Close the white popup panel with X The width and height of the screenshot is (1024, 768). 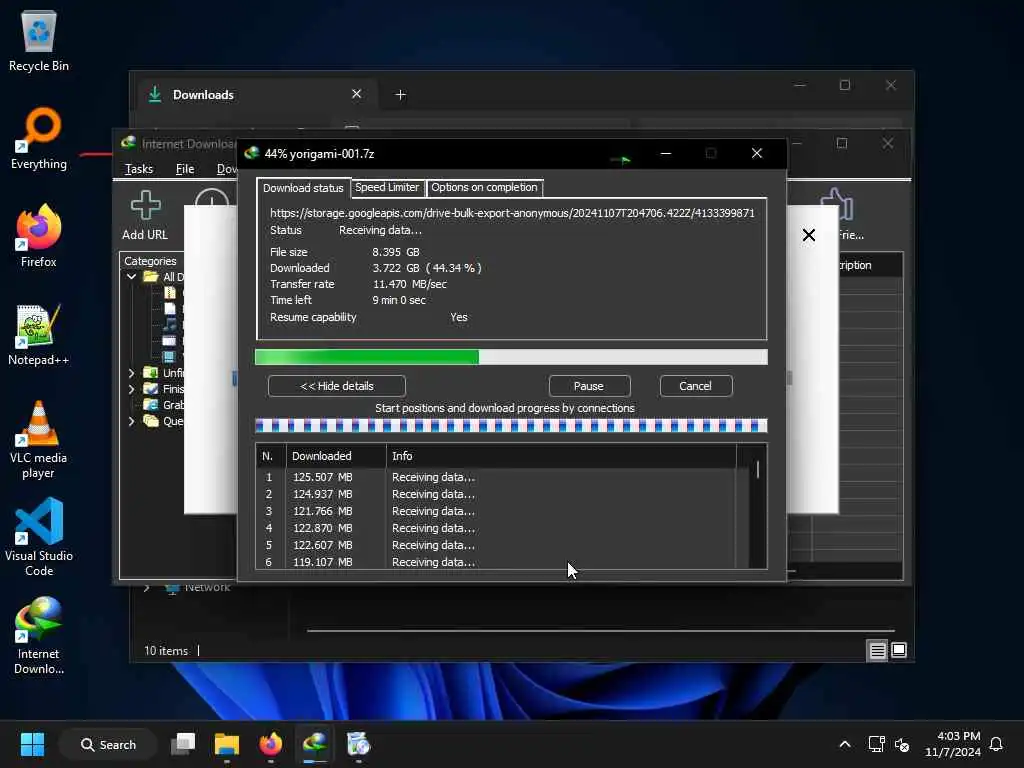point(808,235)
